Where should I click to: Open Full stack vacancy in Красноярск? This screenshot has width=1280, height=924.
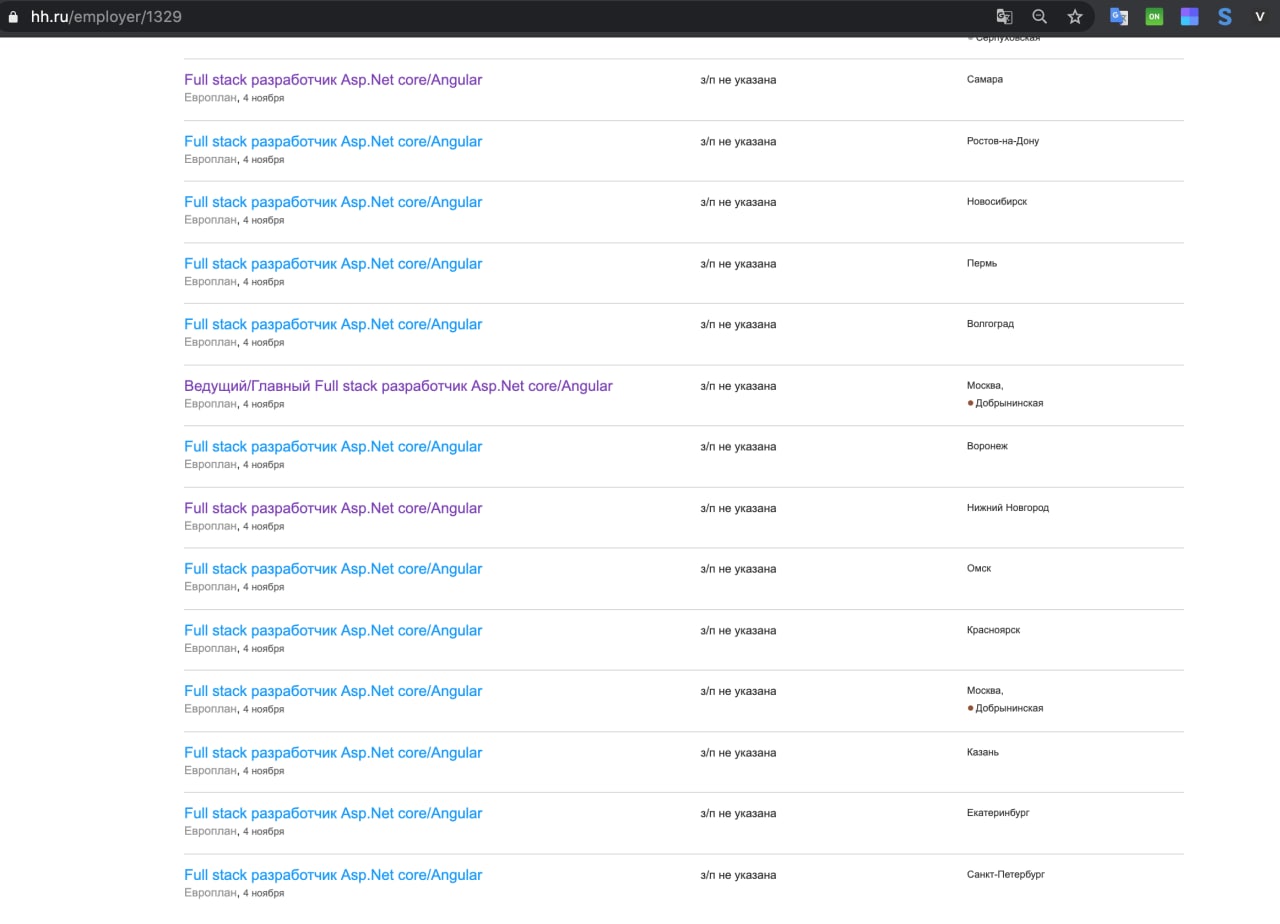(333, 631)
